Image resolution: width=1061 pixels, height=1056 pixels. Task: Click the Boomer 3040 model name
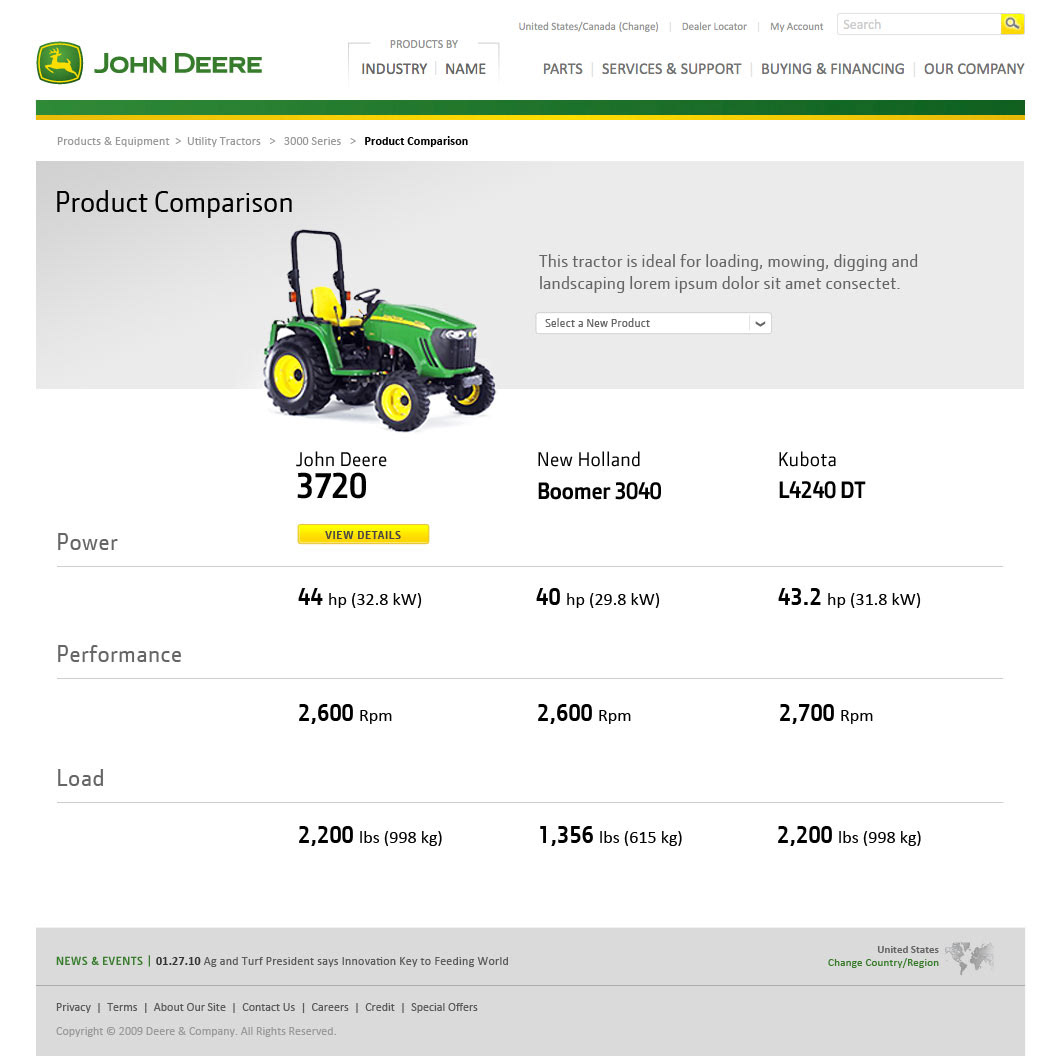pos(599,491)
